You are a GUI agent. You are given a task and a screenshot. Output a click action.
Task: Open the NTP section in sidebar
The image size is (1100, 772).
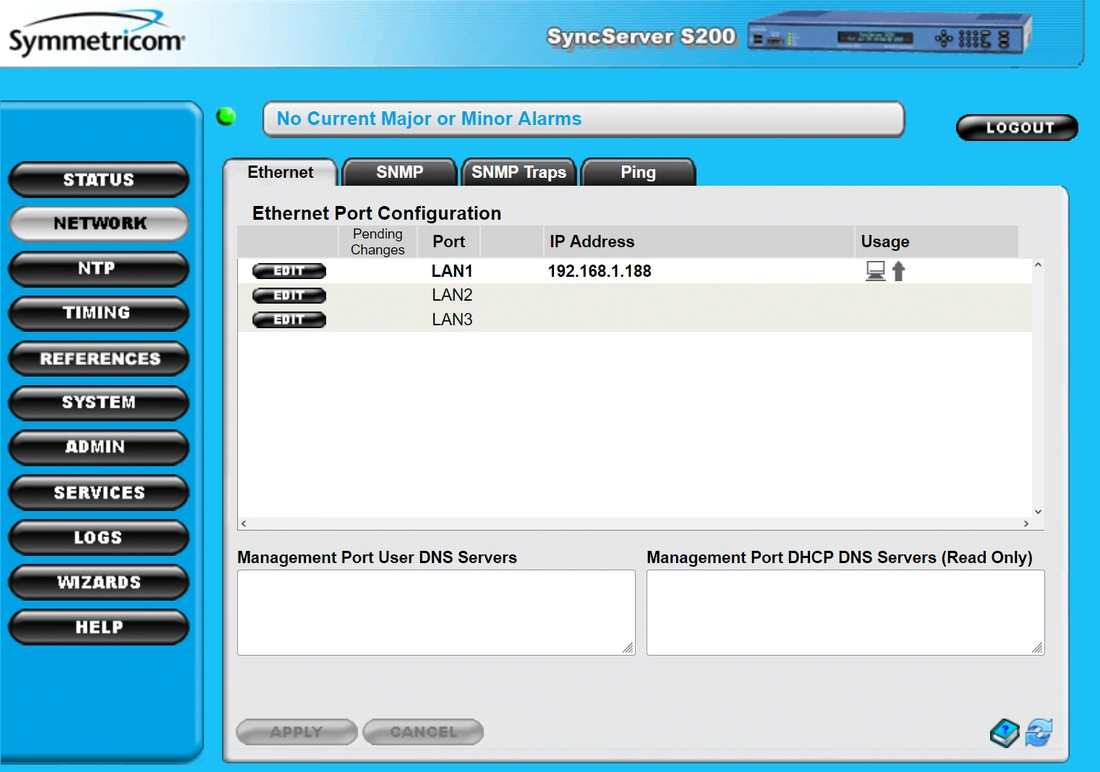tap(98, 269)
